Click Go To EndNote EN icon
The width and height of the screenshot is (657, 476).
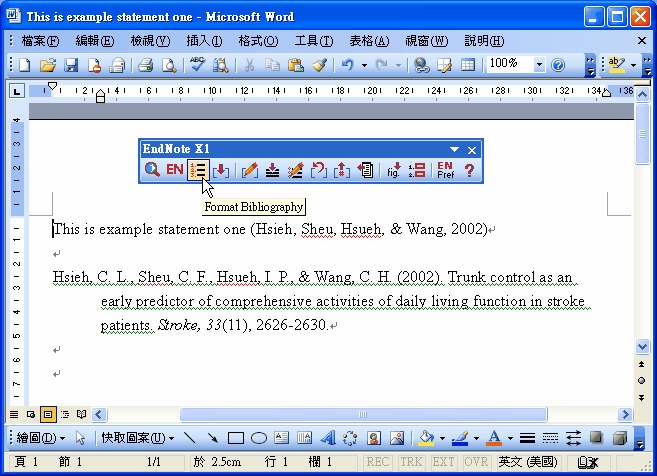tap(175, 170)
